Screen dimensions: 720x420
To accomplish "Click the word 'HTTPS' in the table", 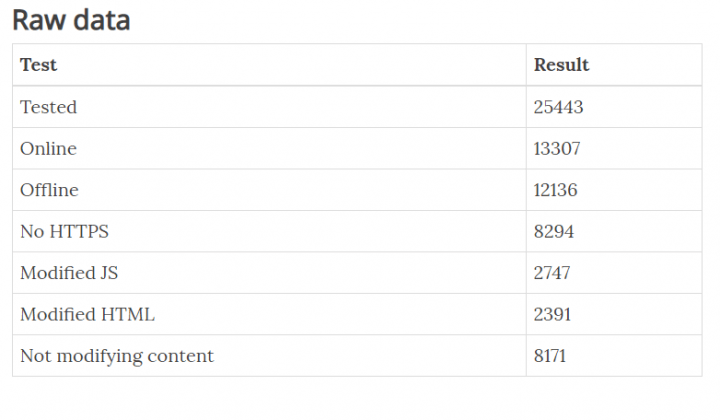I will [79, 232].
